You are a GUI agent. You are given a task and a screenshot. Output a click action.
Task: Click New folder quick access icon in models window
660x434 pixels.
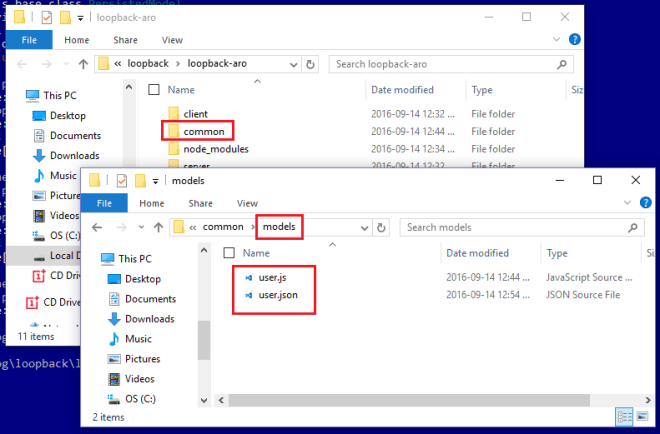(x=140, y=181)
